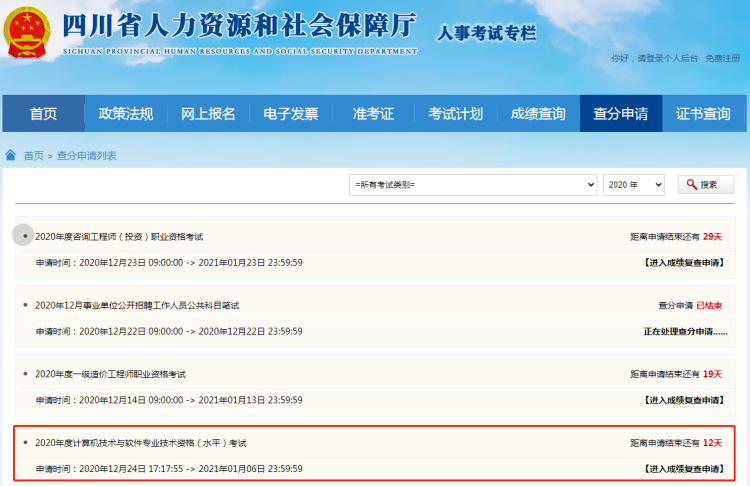
Task: Expand the 2020 年 year dropdown
Action: pyautogui.click(x=633, y=185)
